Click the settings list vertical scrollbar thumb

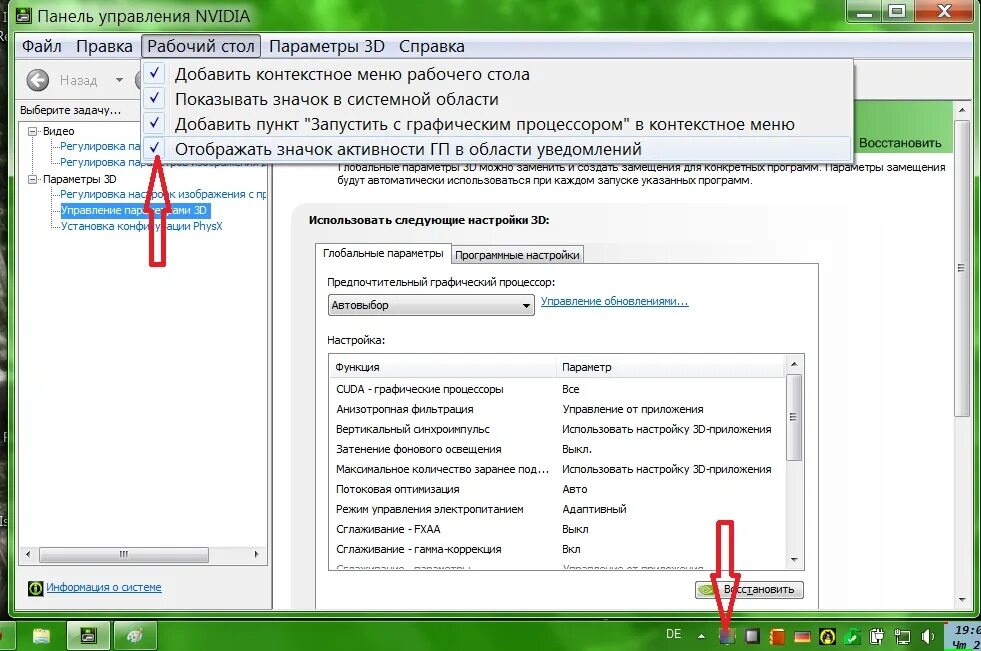coord(794,417)
